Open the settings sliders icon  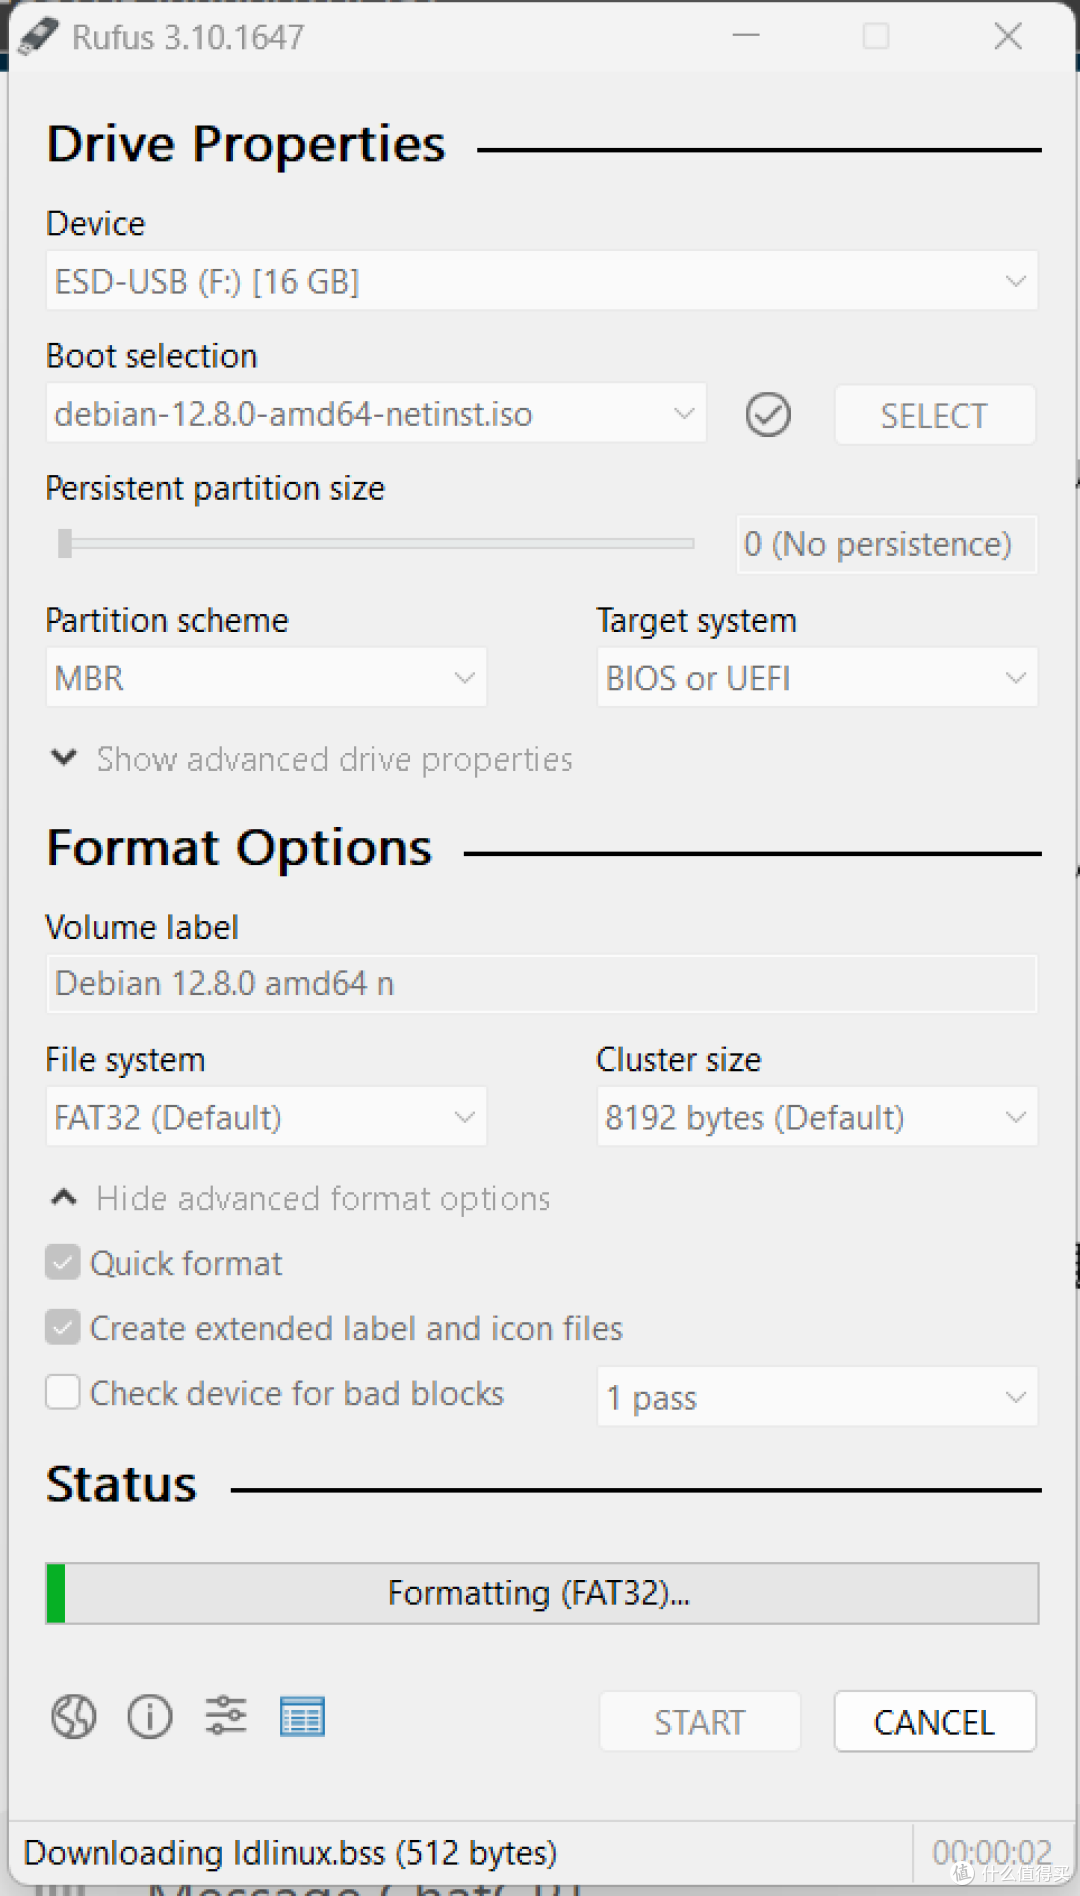pos(226,1716)
